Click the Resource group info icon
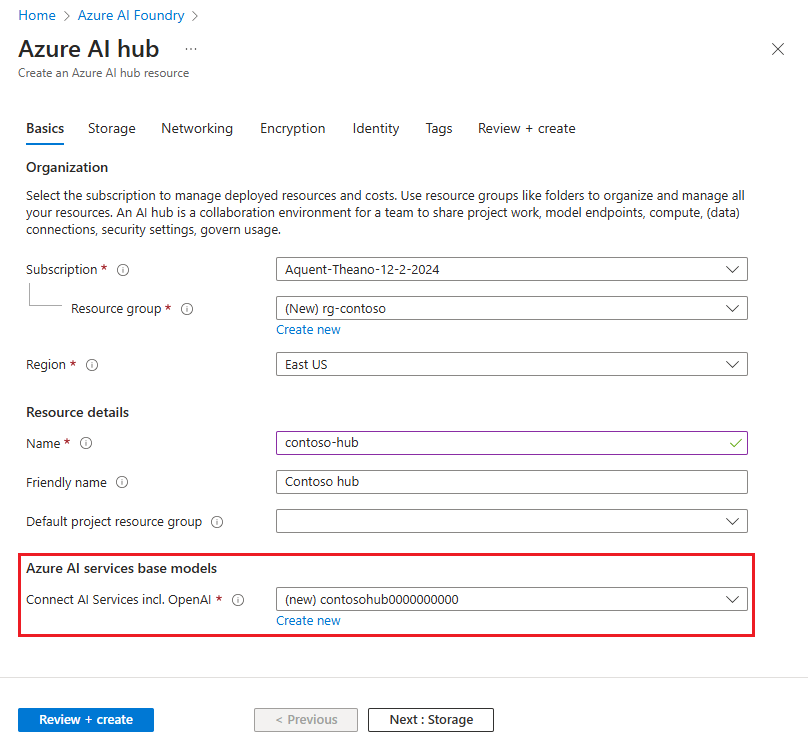808x745 pixels. [187, 309]
